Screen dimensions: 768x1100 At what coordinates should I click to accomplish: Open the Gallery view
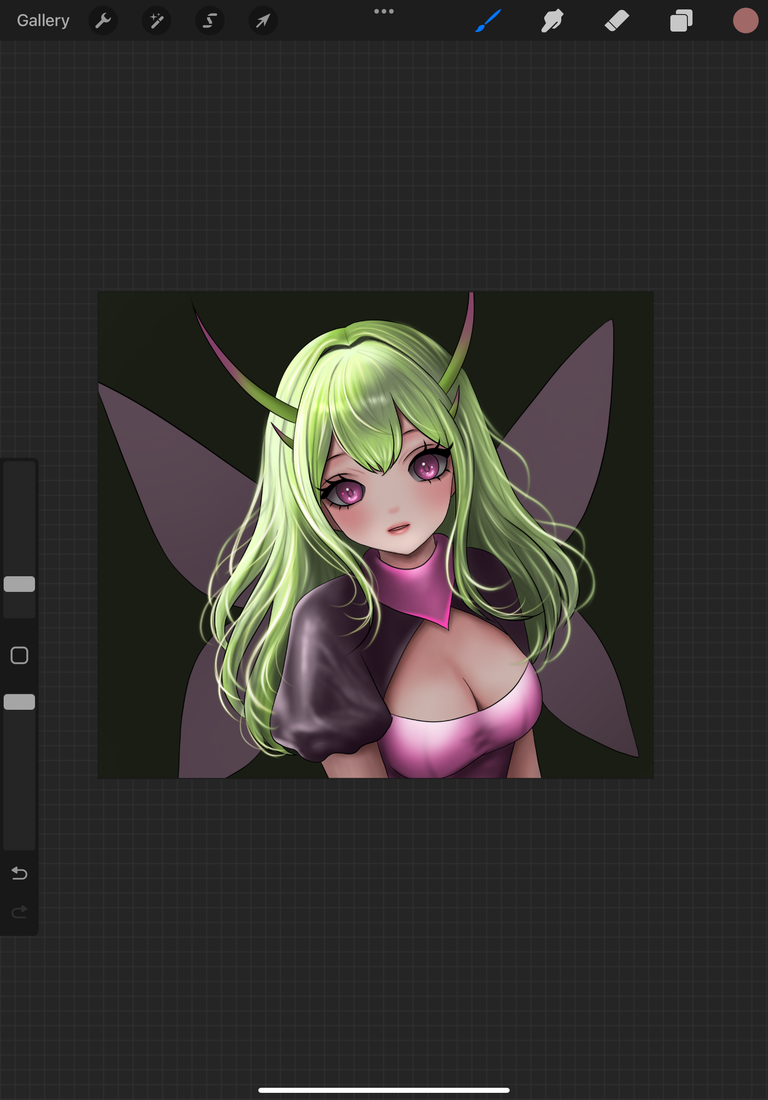click(x=43, y=20)
